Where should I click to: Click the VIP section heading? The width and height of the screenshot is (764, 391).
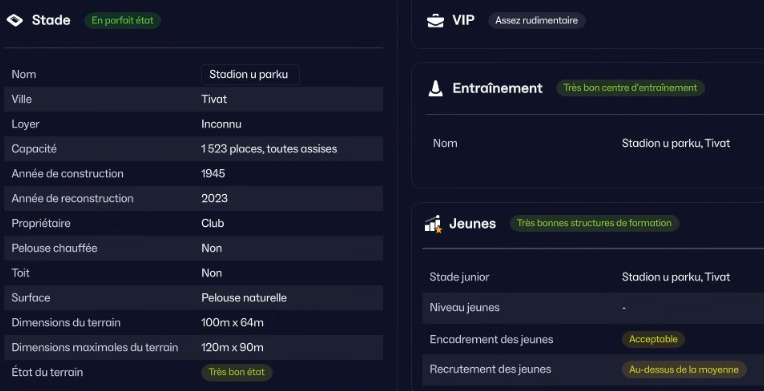coord(463,20)
